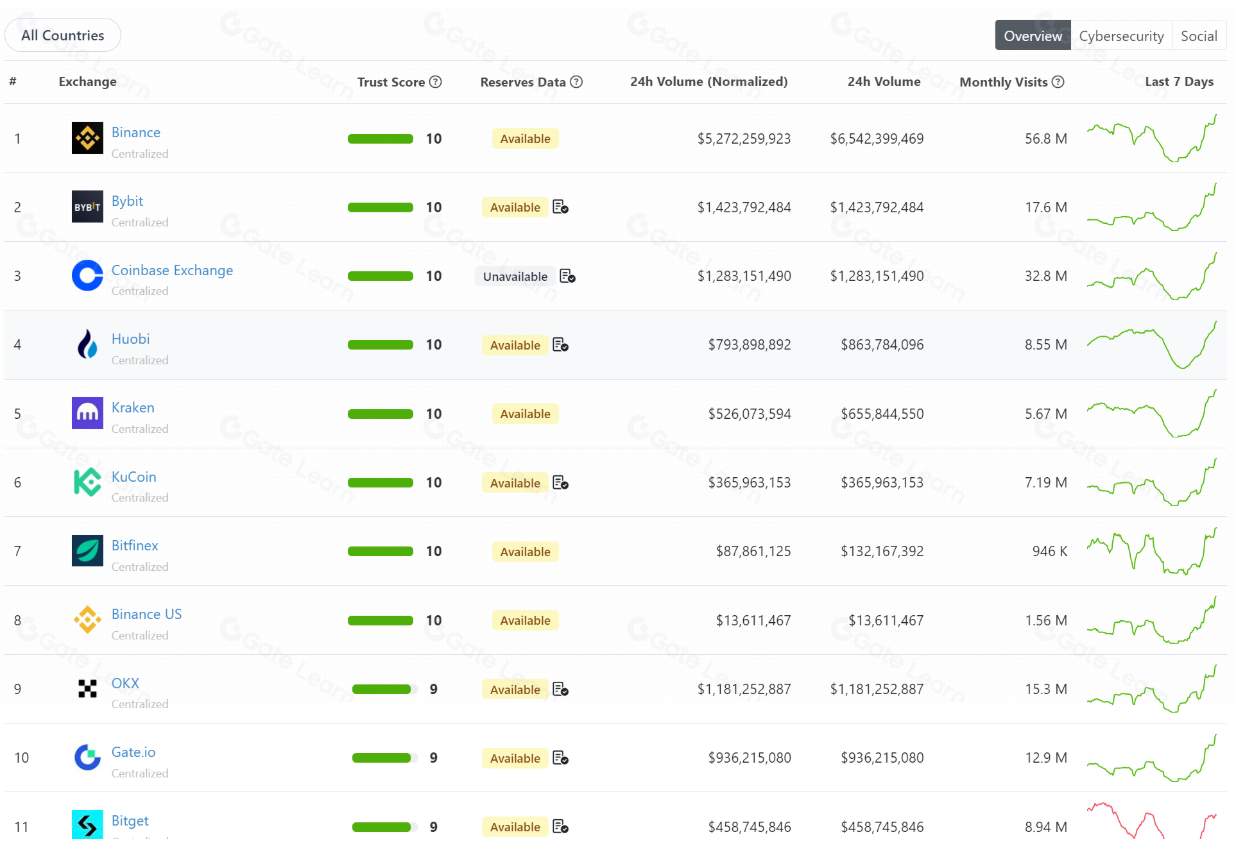The width and height of the screenshot is (1239, 856).
Task: Click the Kraken purple logo icon
Action: tap(87, 413)
